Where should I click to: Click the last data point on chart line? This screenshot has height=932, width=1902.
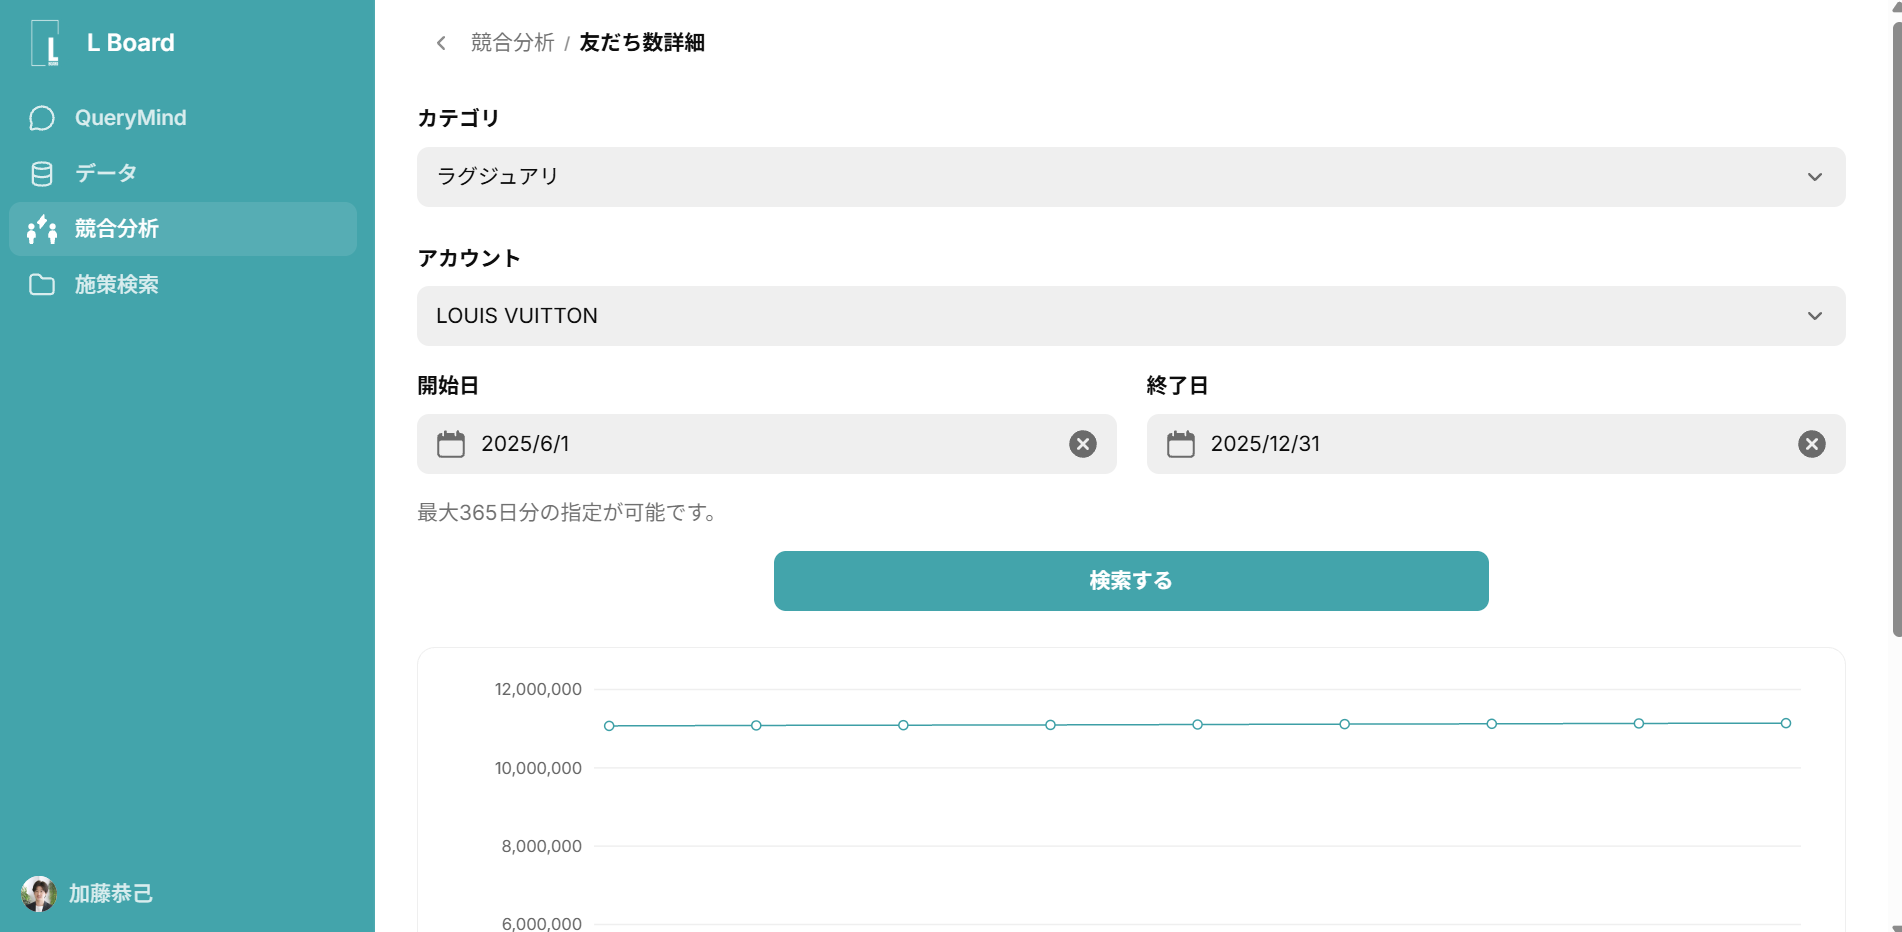tap(1785, 723)
